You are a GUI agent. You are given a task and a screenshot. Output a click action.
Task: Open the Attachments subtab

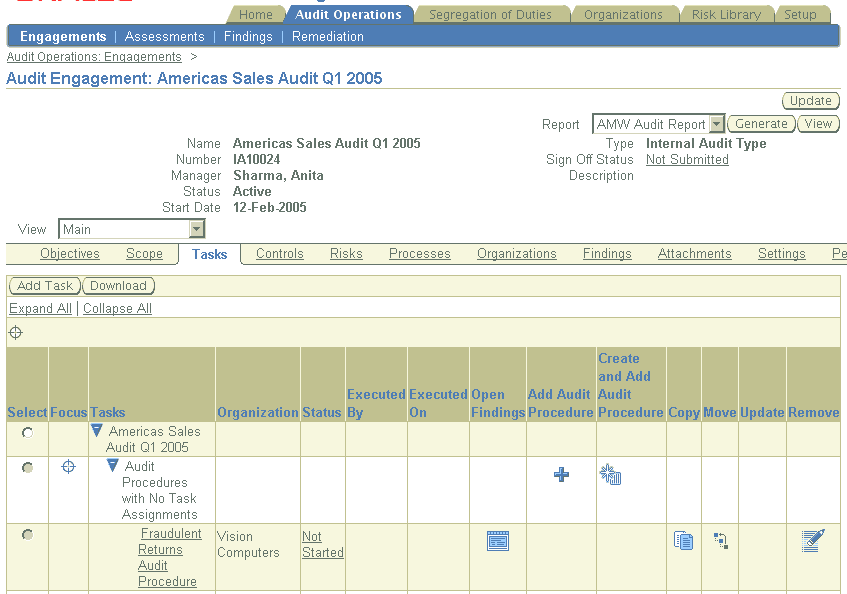tap(695, 254)
